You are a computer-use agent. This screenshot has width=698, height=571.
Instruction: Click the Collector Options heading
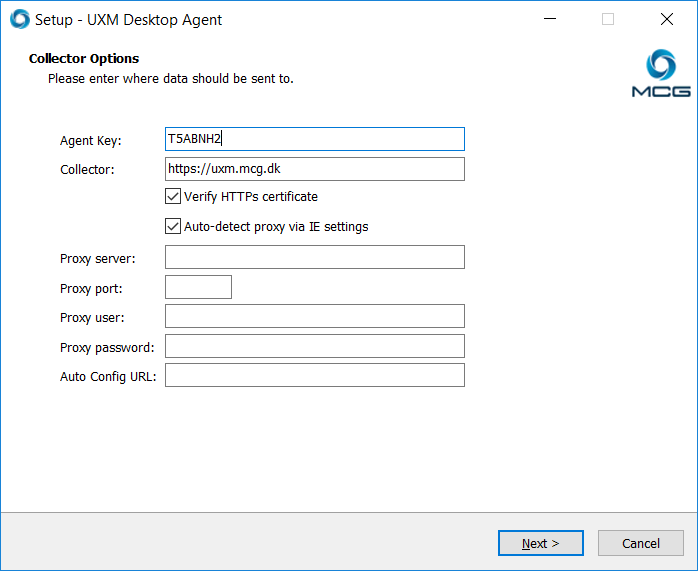84,59
